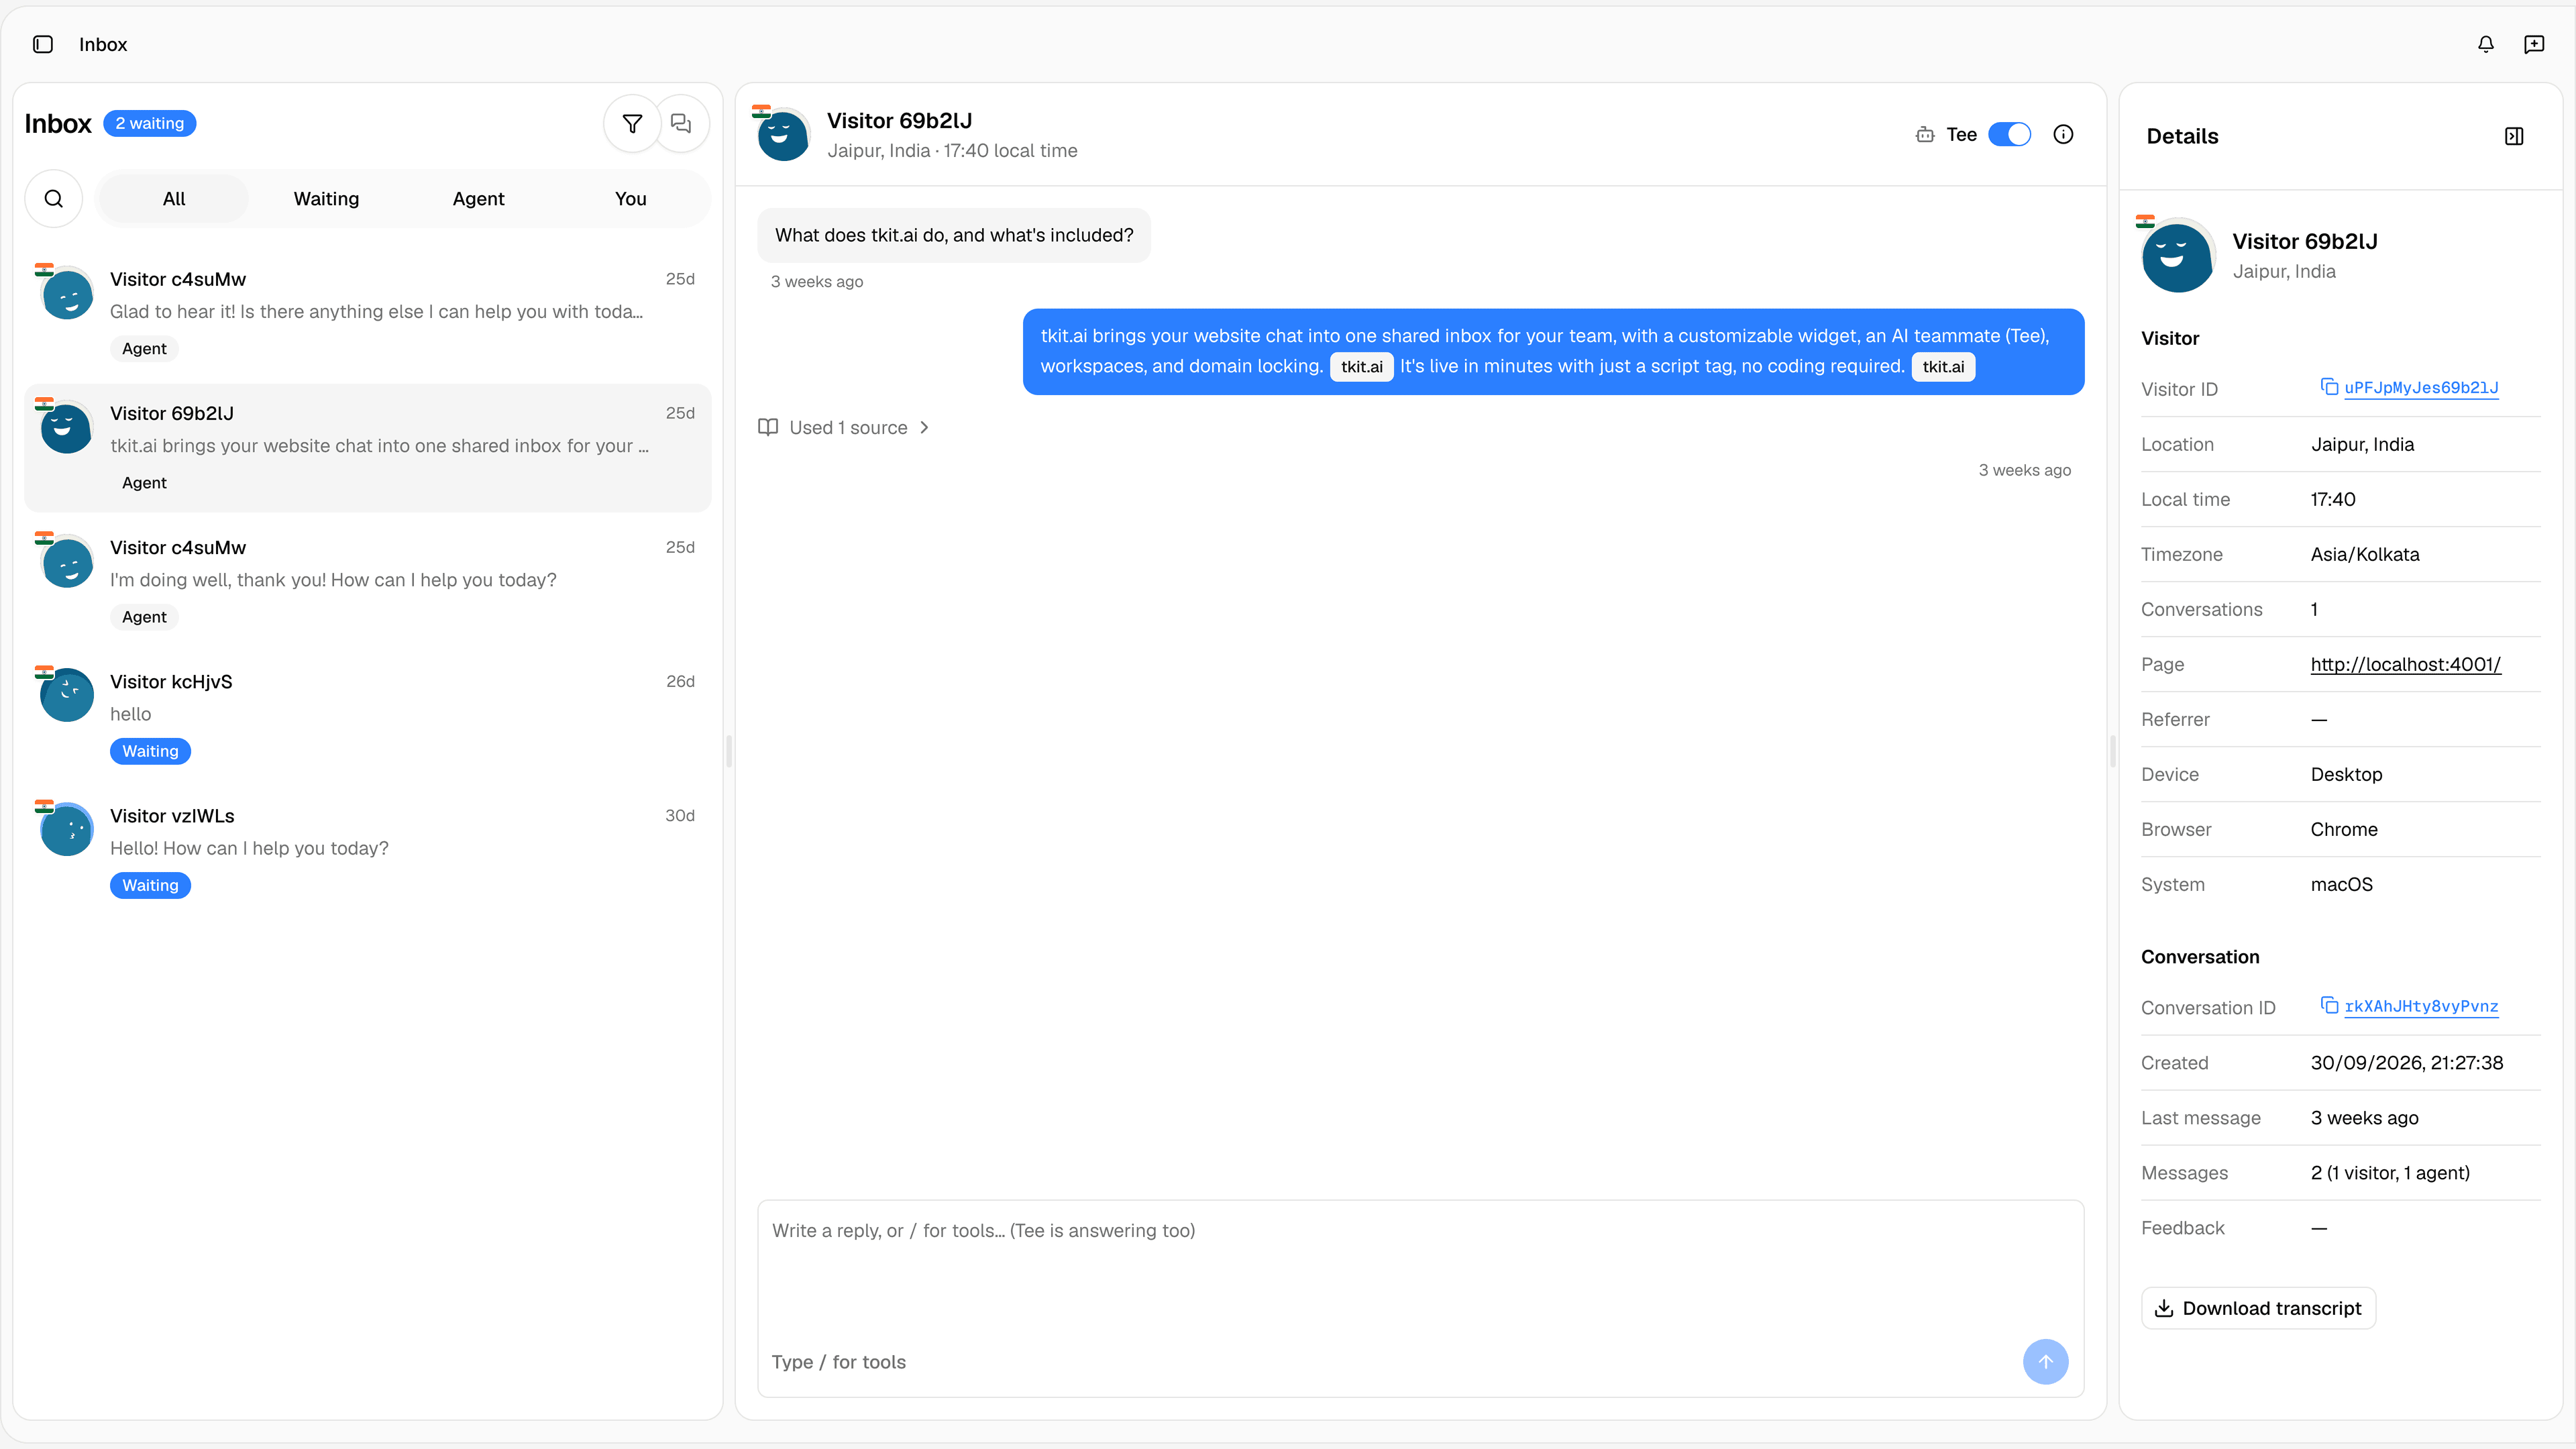Click Visitor 69b2lJ name in chat header
2576x1449 pixels.
click(x=899, y=120)
